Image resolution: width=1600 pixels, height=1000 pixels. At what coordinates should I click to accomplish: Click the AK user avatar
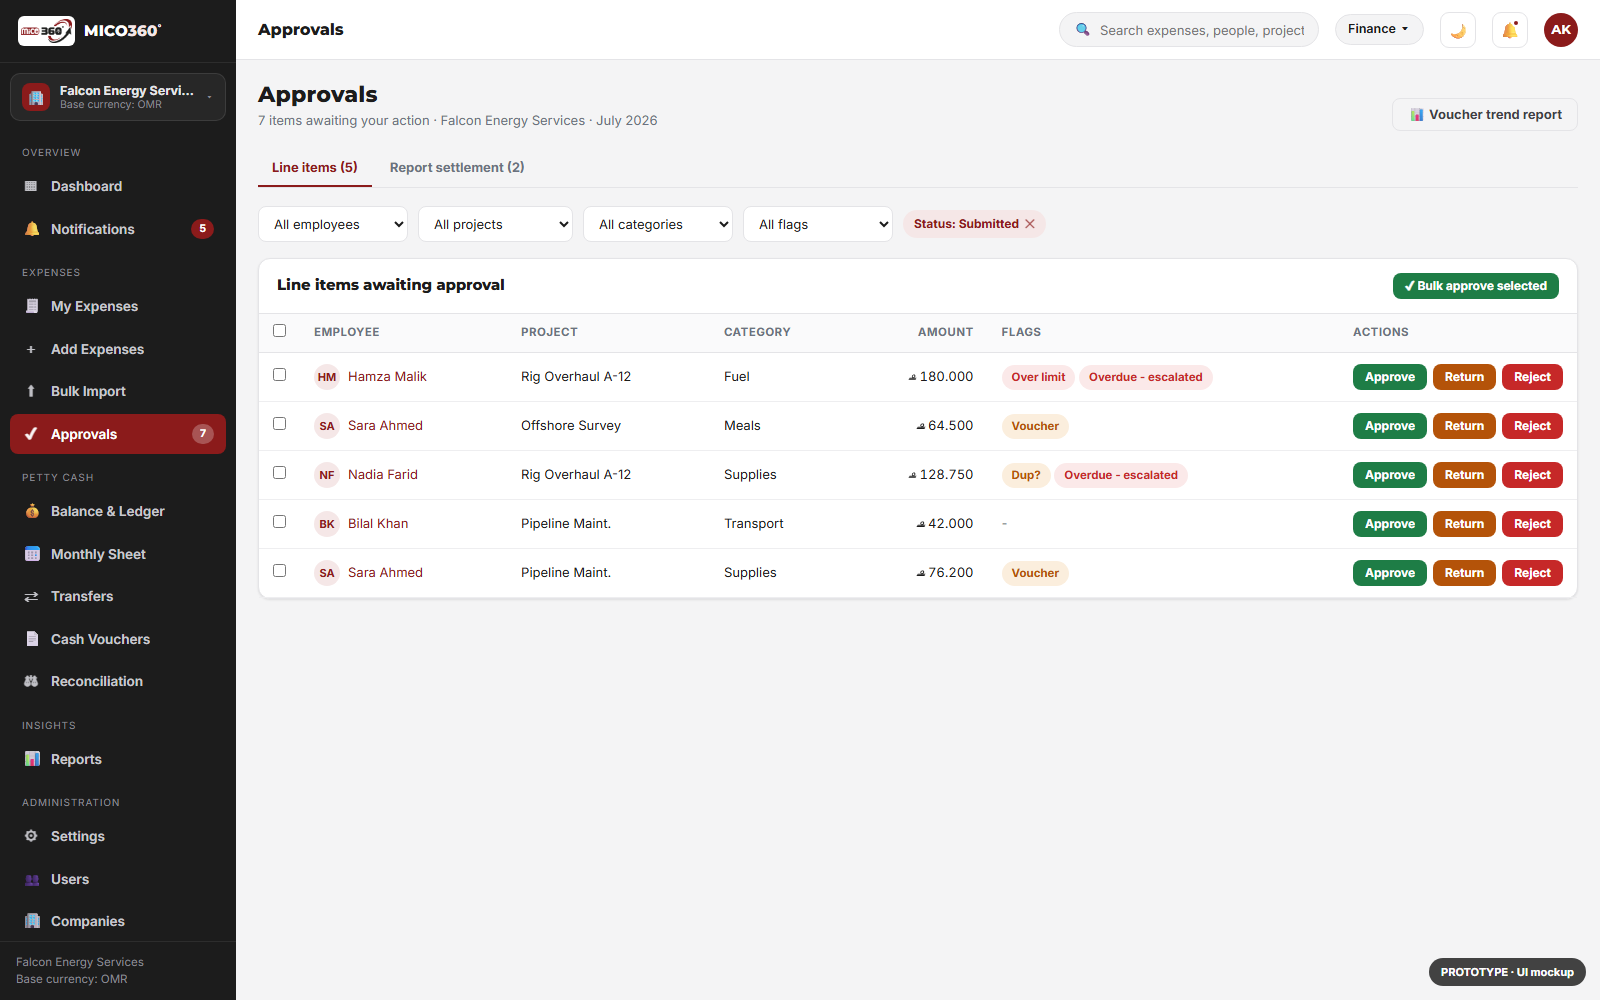1561,30
